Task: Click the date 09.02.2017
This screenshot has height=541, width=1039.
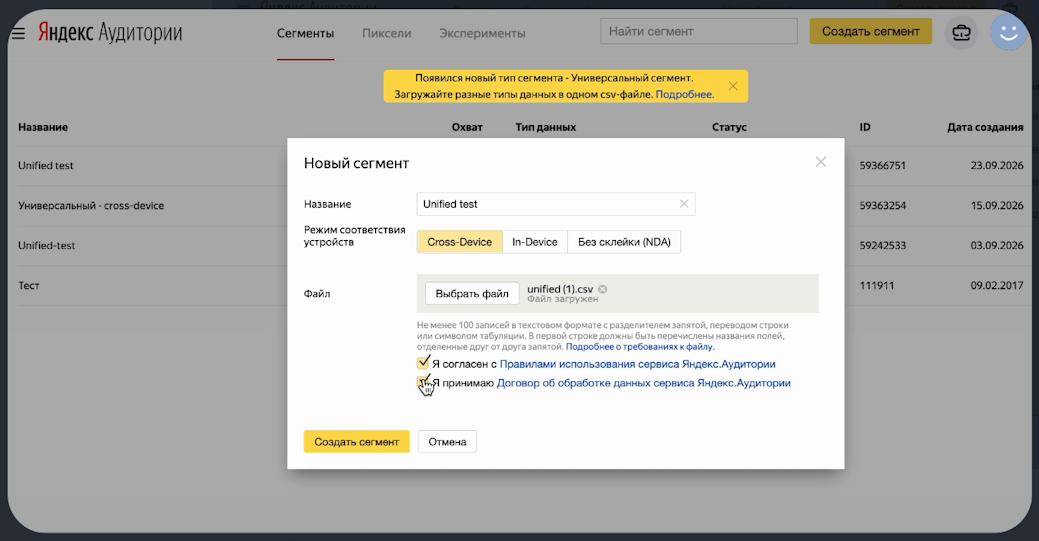Action: point(997,286)
